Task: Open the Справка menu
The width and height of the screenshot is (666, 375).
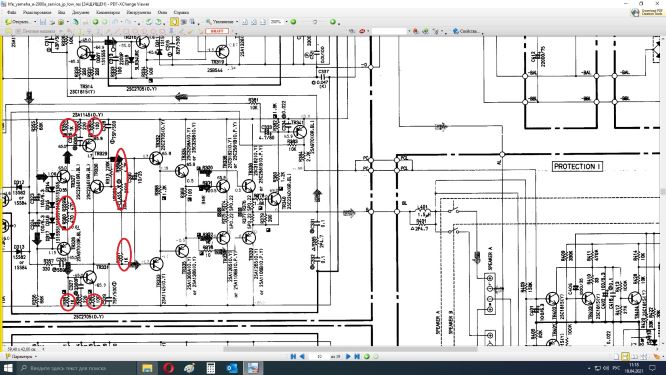Action: point(181,12)
